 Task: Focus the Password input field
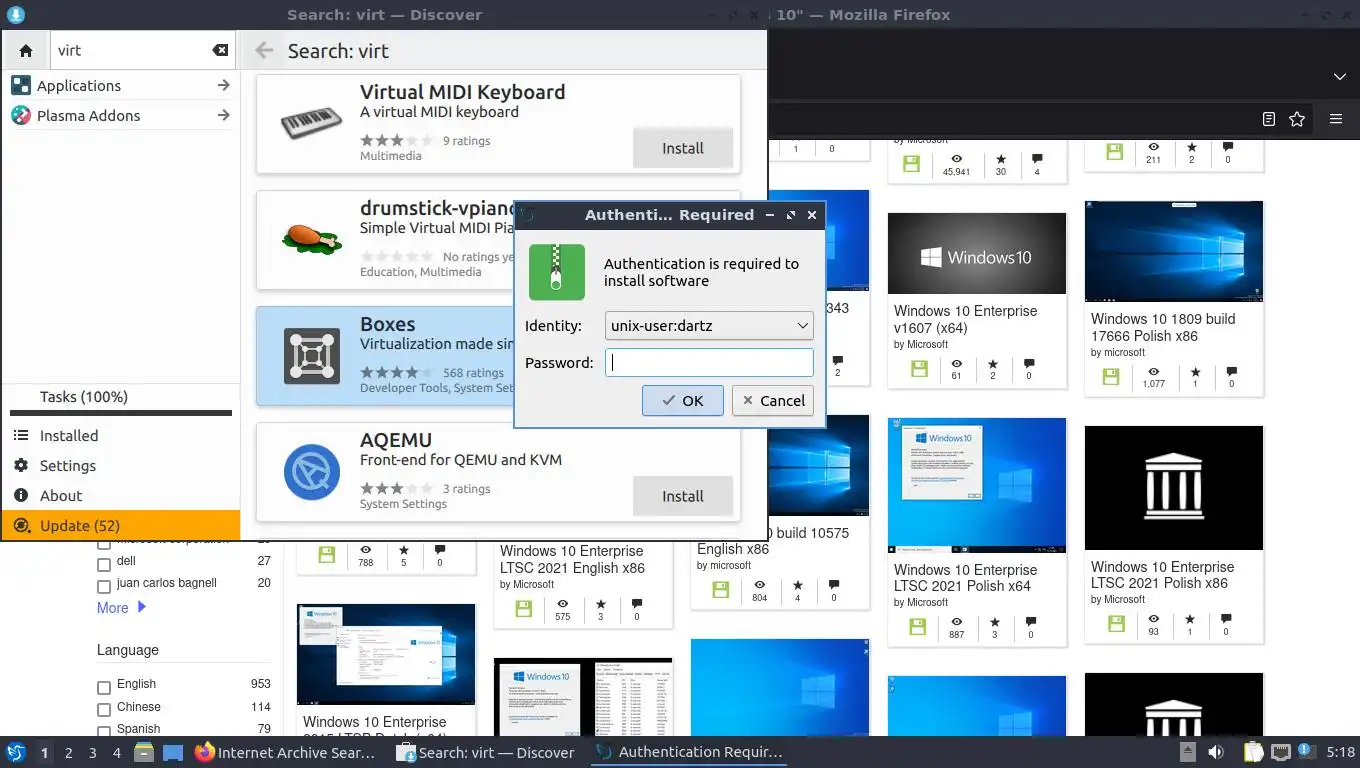point(709,363)
